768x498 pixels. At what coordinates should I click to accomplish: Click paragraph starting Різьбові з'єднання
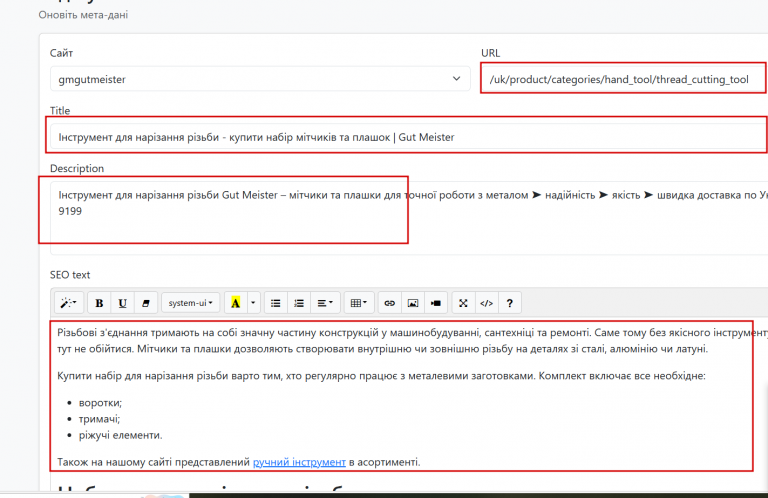pos(412,341)
